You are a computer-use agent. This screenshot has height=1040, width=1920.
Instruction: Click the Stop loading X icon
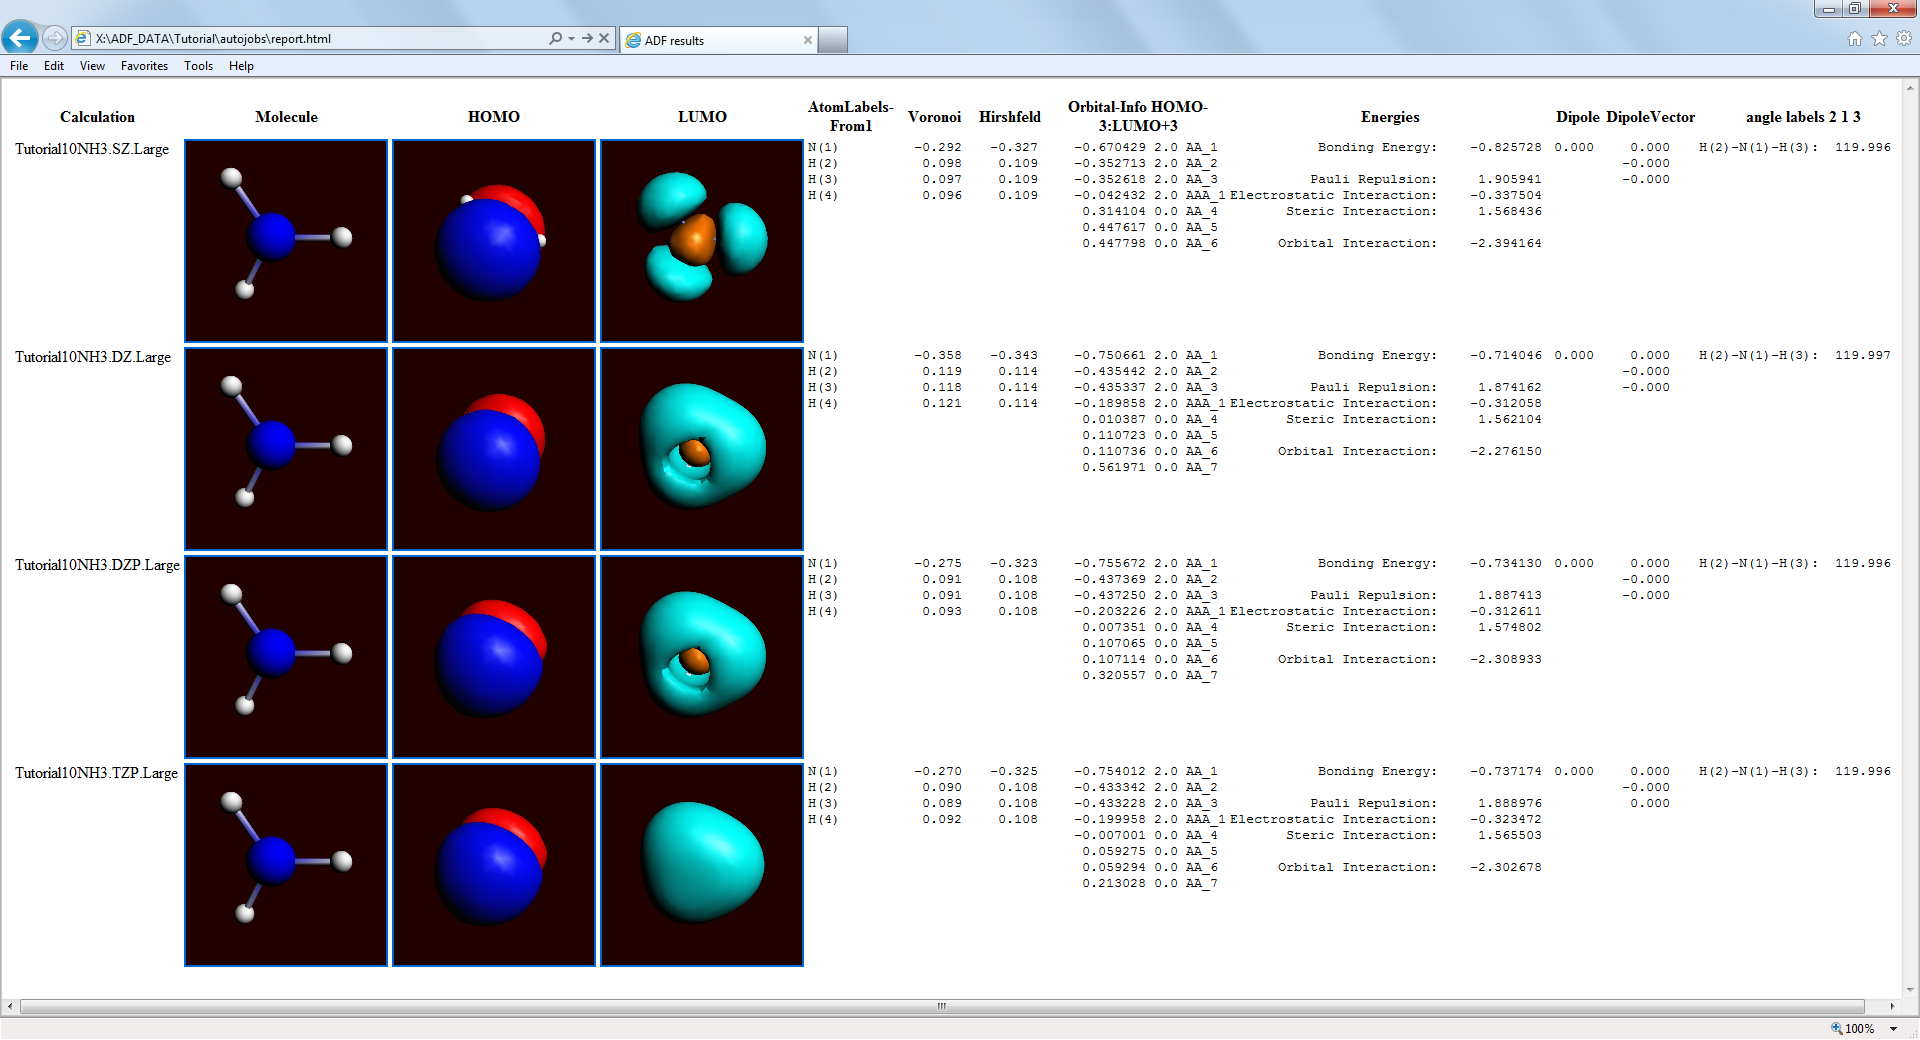pos(604,38)
